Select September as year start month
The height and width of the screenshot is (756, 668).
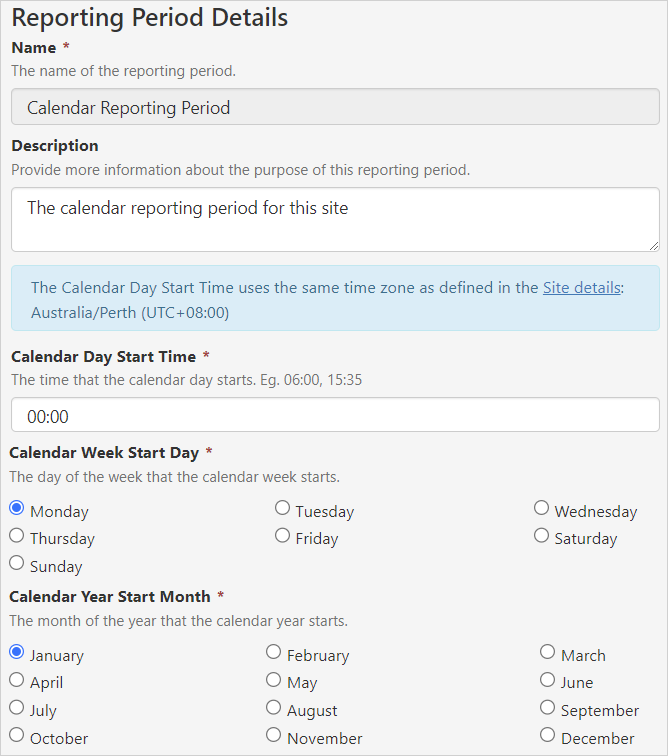coord(547,707)
